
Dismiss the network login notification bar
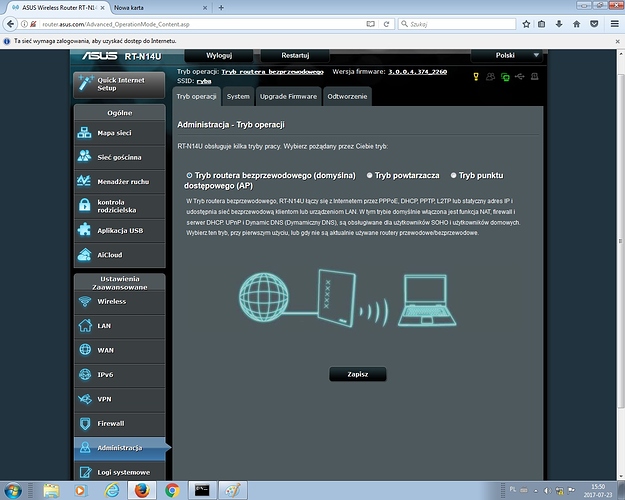click(x=617, y=41)
